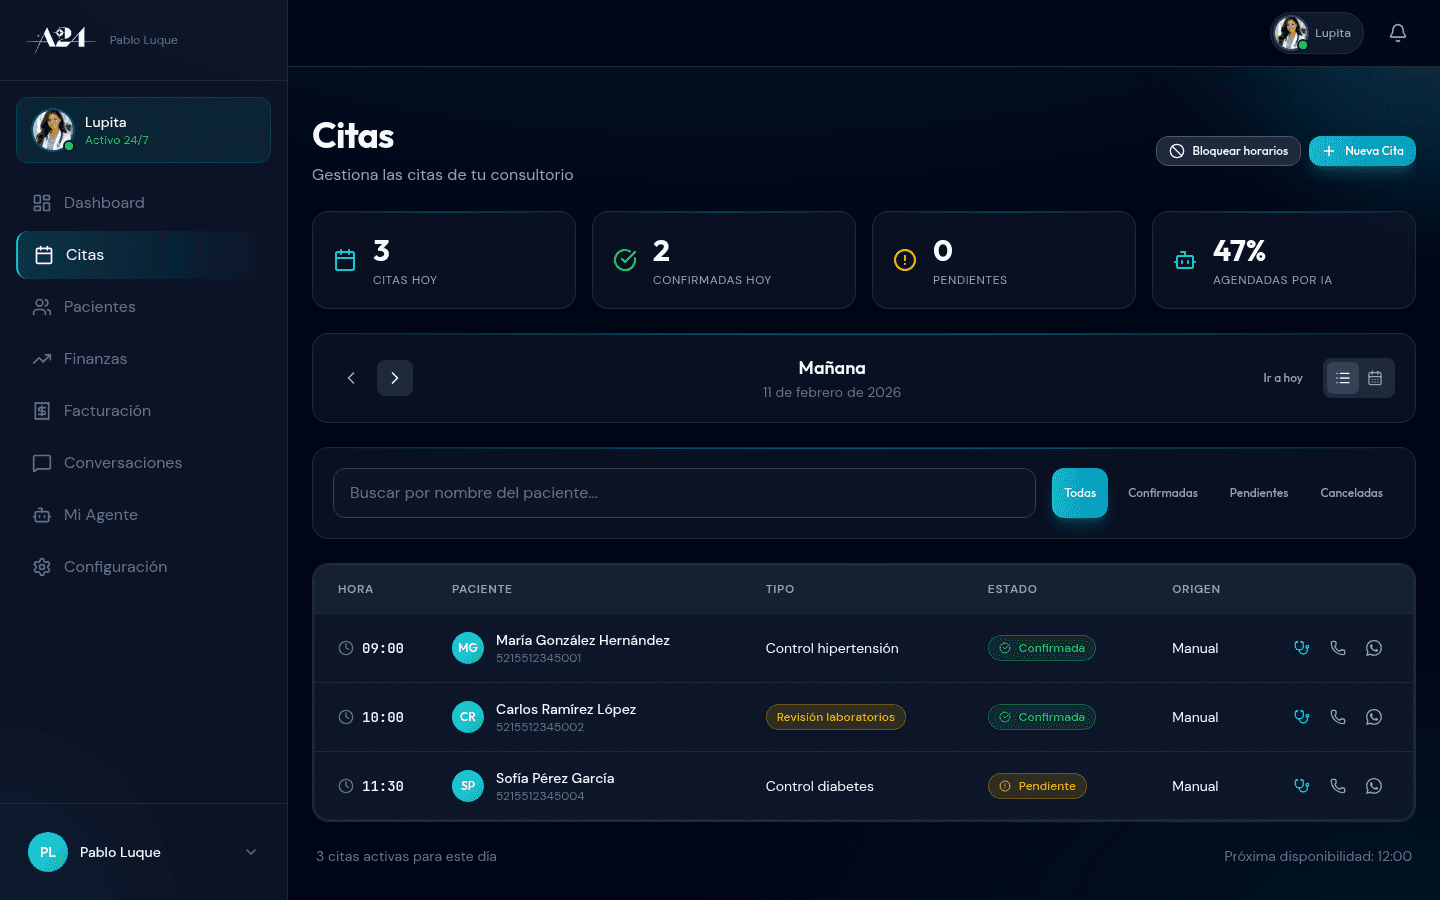Enable list view for appointments
1440x900 pixels.
tap(1343, 378)
